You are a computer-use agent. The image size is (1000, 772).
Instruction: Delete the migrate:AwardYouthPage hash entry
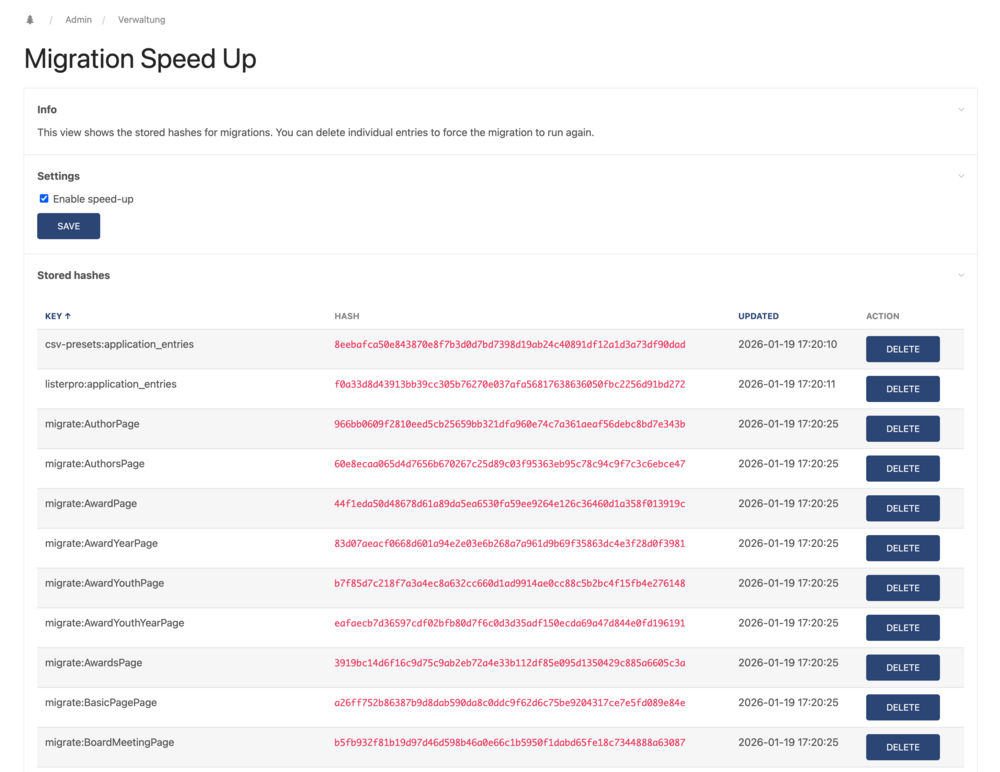point(902,587)
